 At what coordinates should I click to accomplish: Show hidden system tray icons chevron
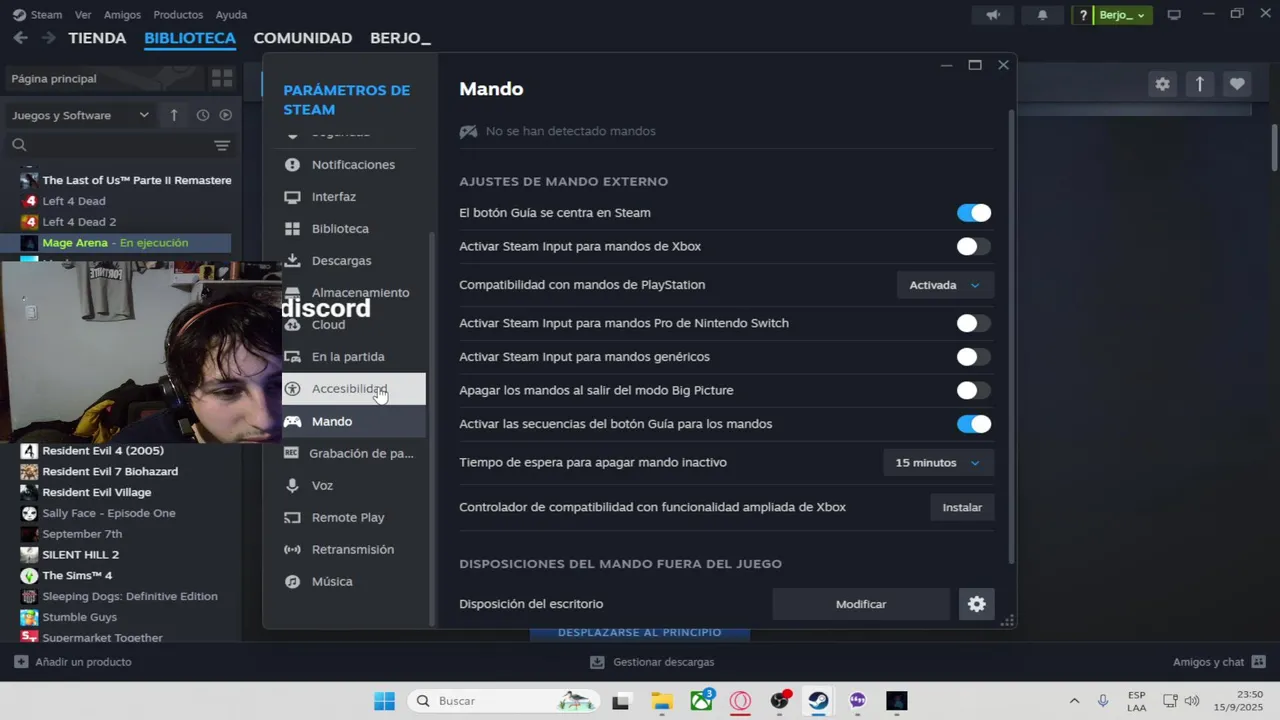click(x=1074, y=701)
